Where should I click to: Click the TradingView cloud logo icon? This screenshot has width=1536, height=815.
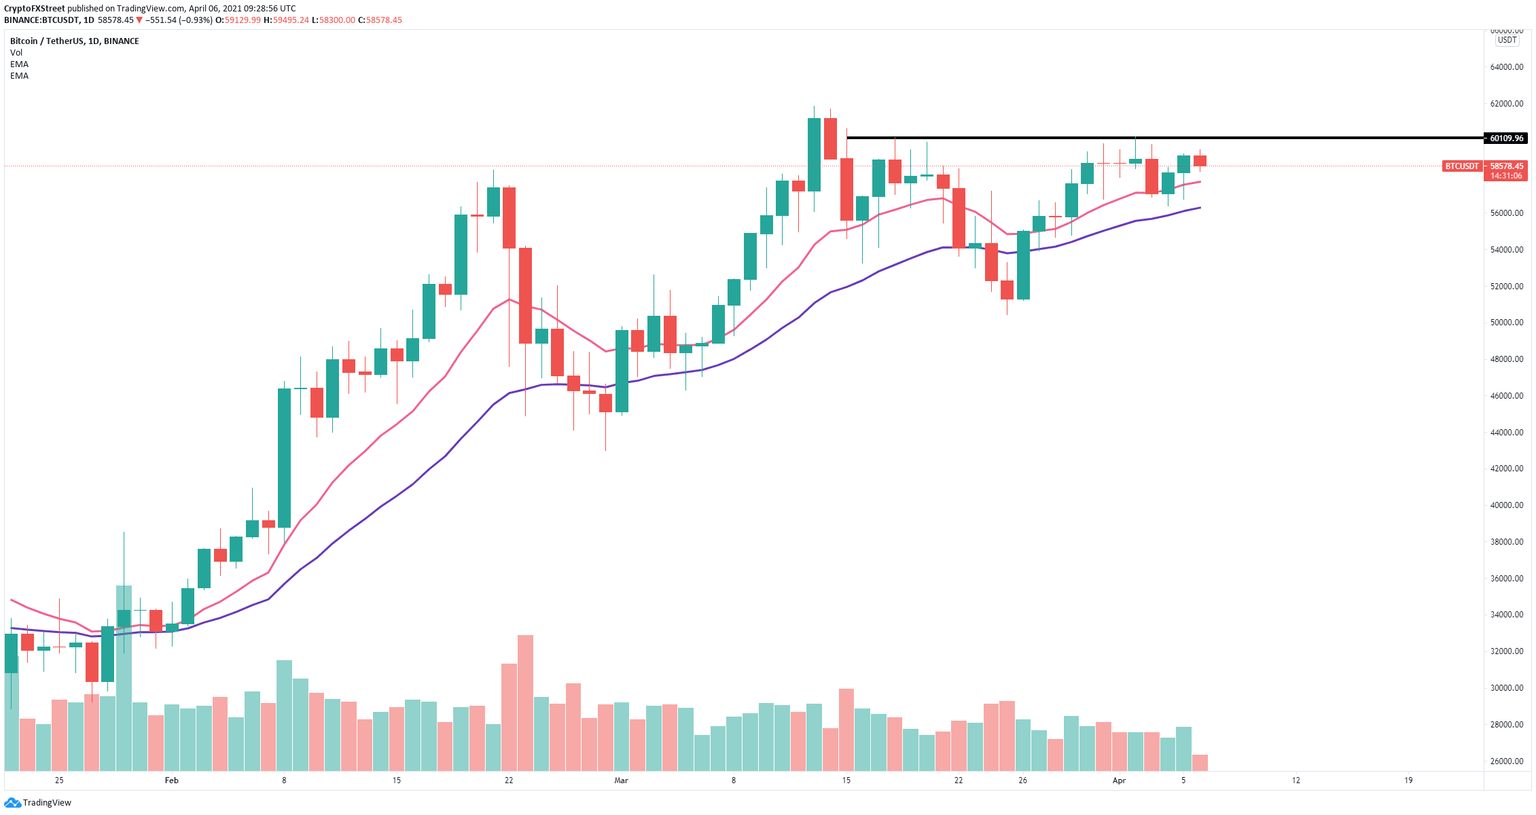(x=12, y=802)
